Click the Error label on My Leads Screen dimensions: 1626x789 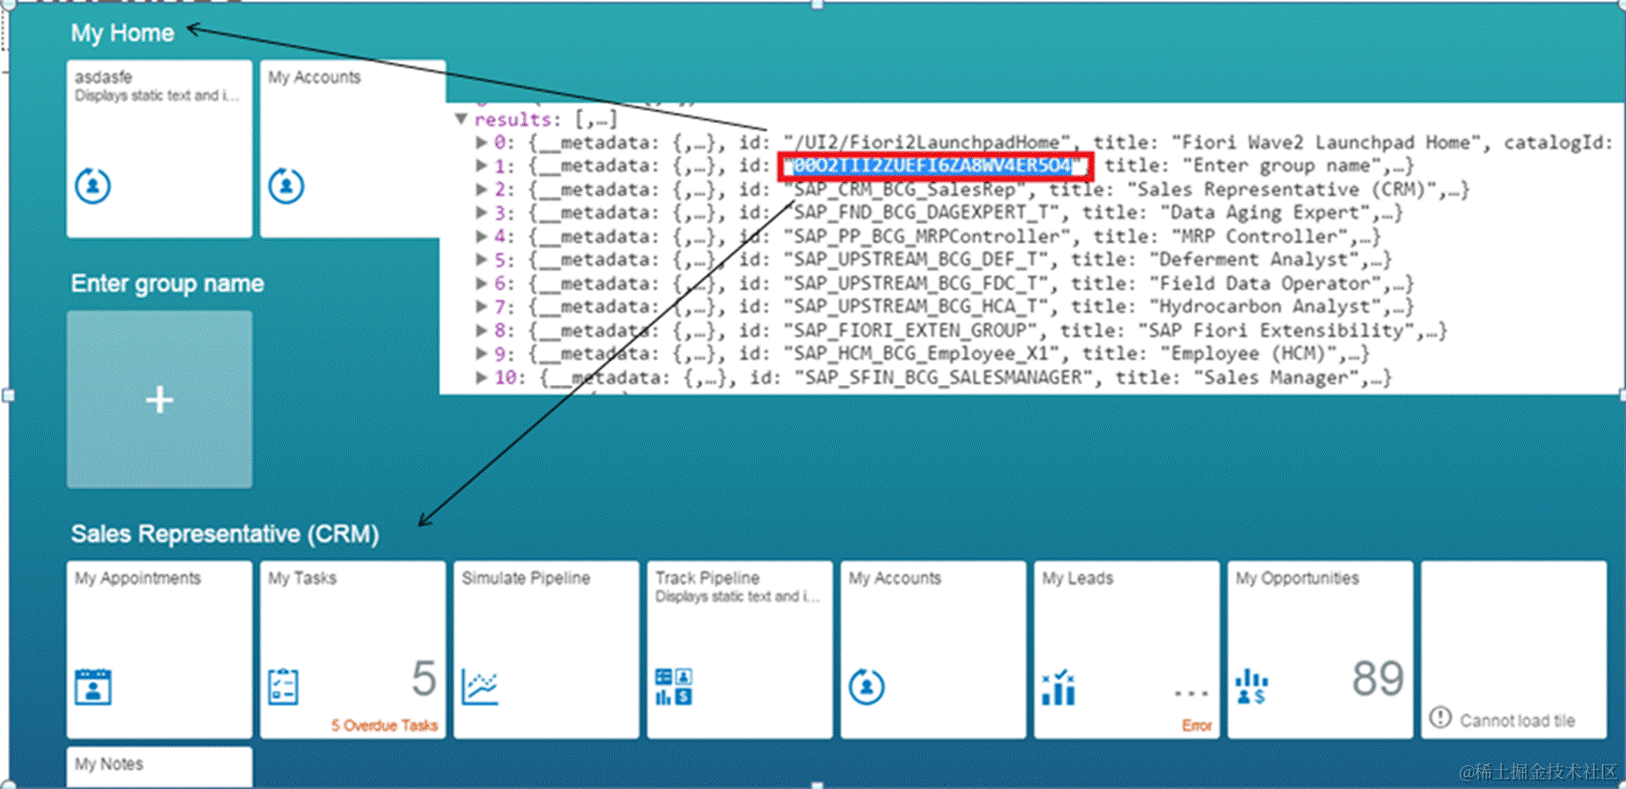[1196, 725]
